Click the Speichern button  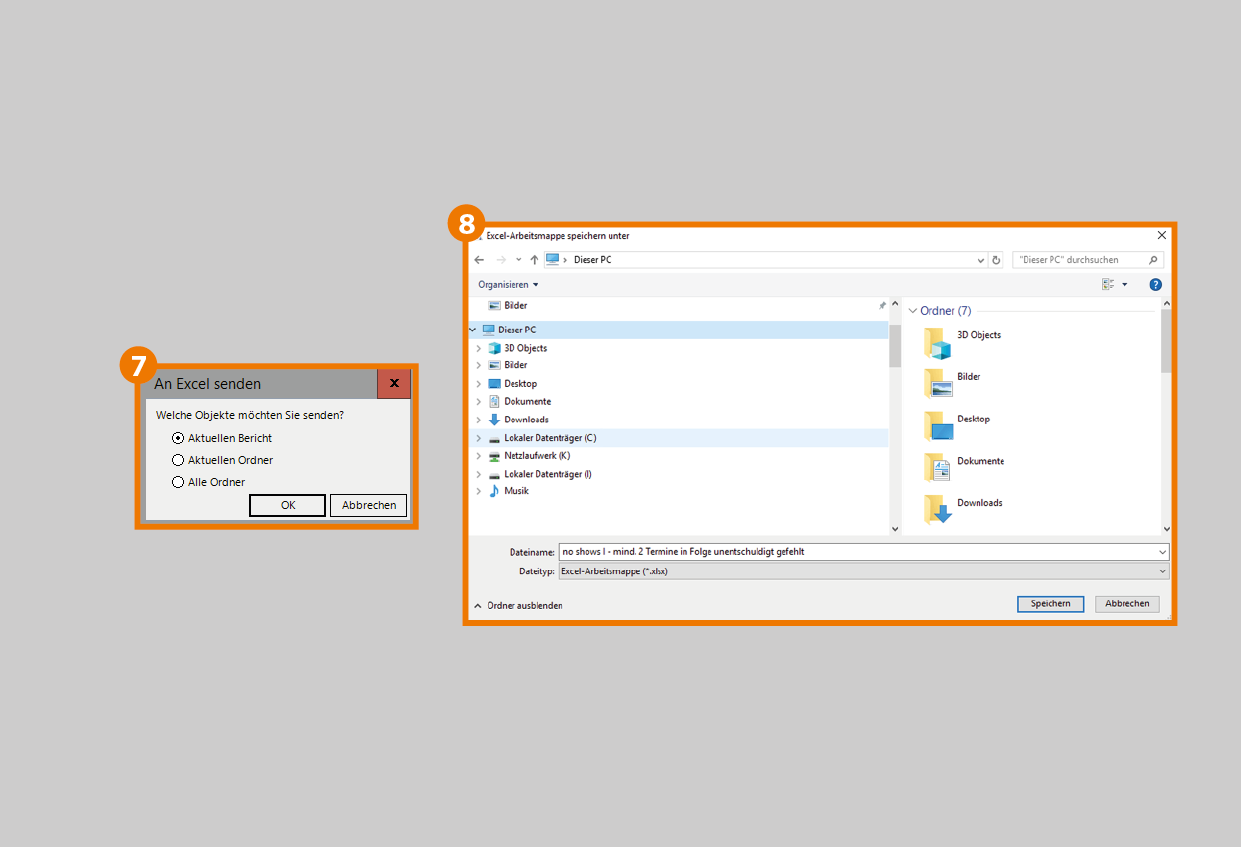click(x=1050, y=604)
